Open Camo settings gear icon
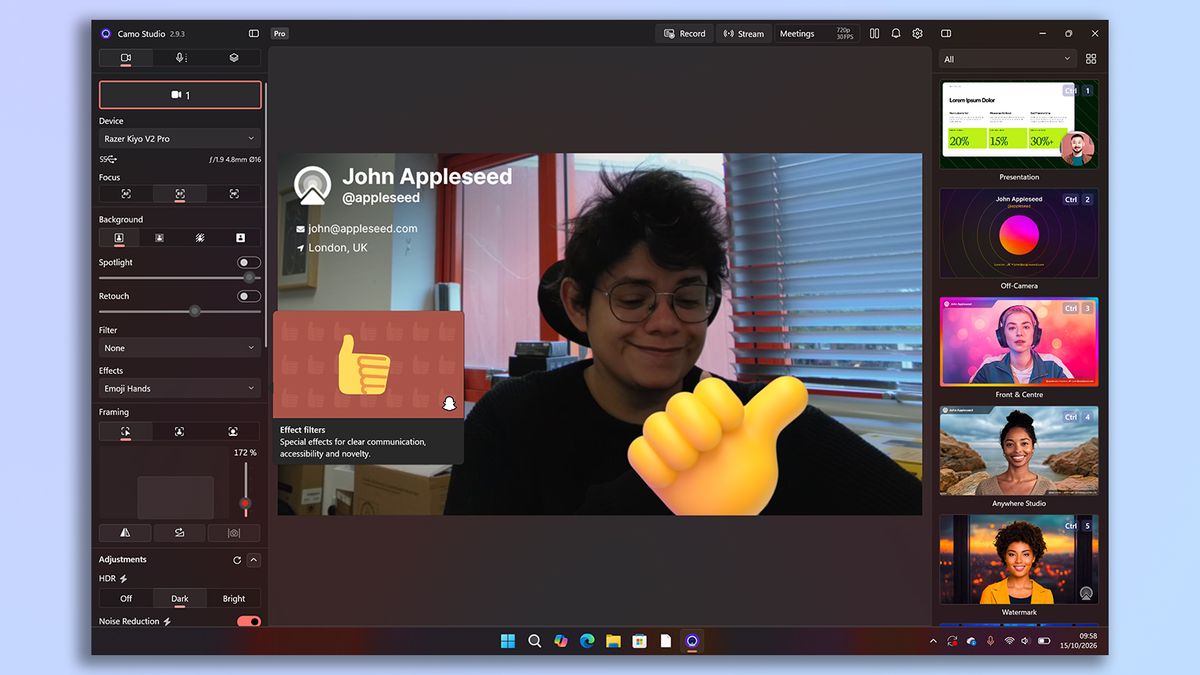 918,33
